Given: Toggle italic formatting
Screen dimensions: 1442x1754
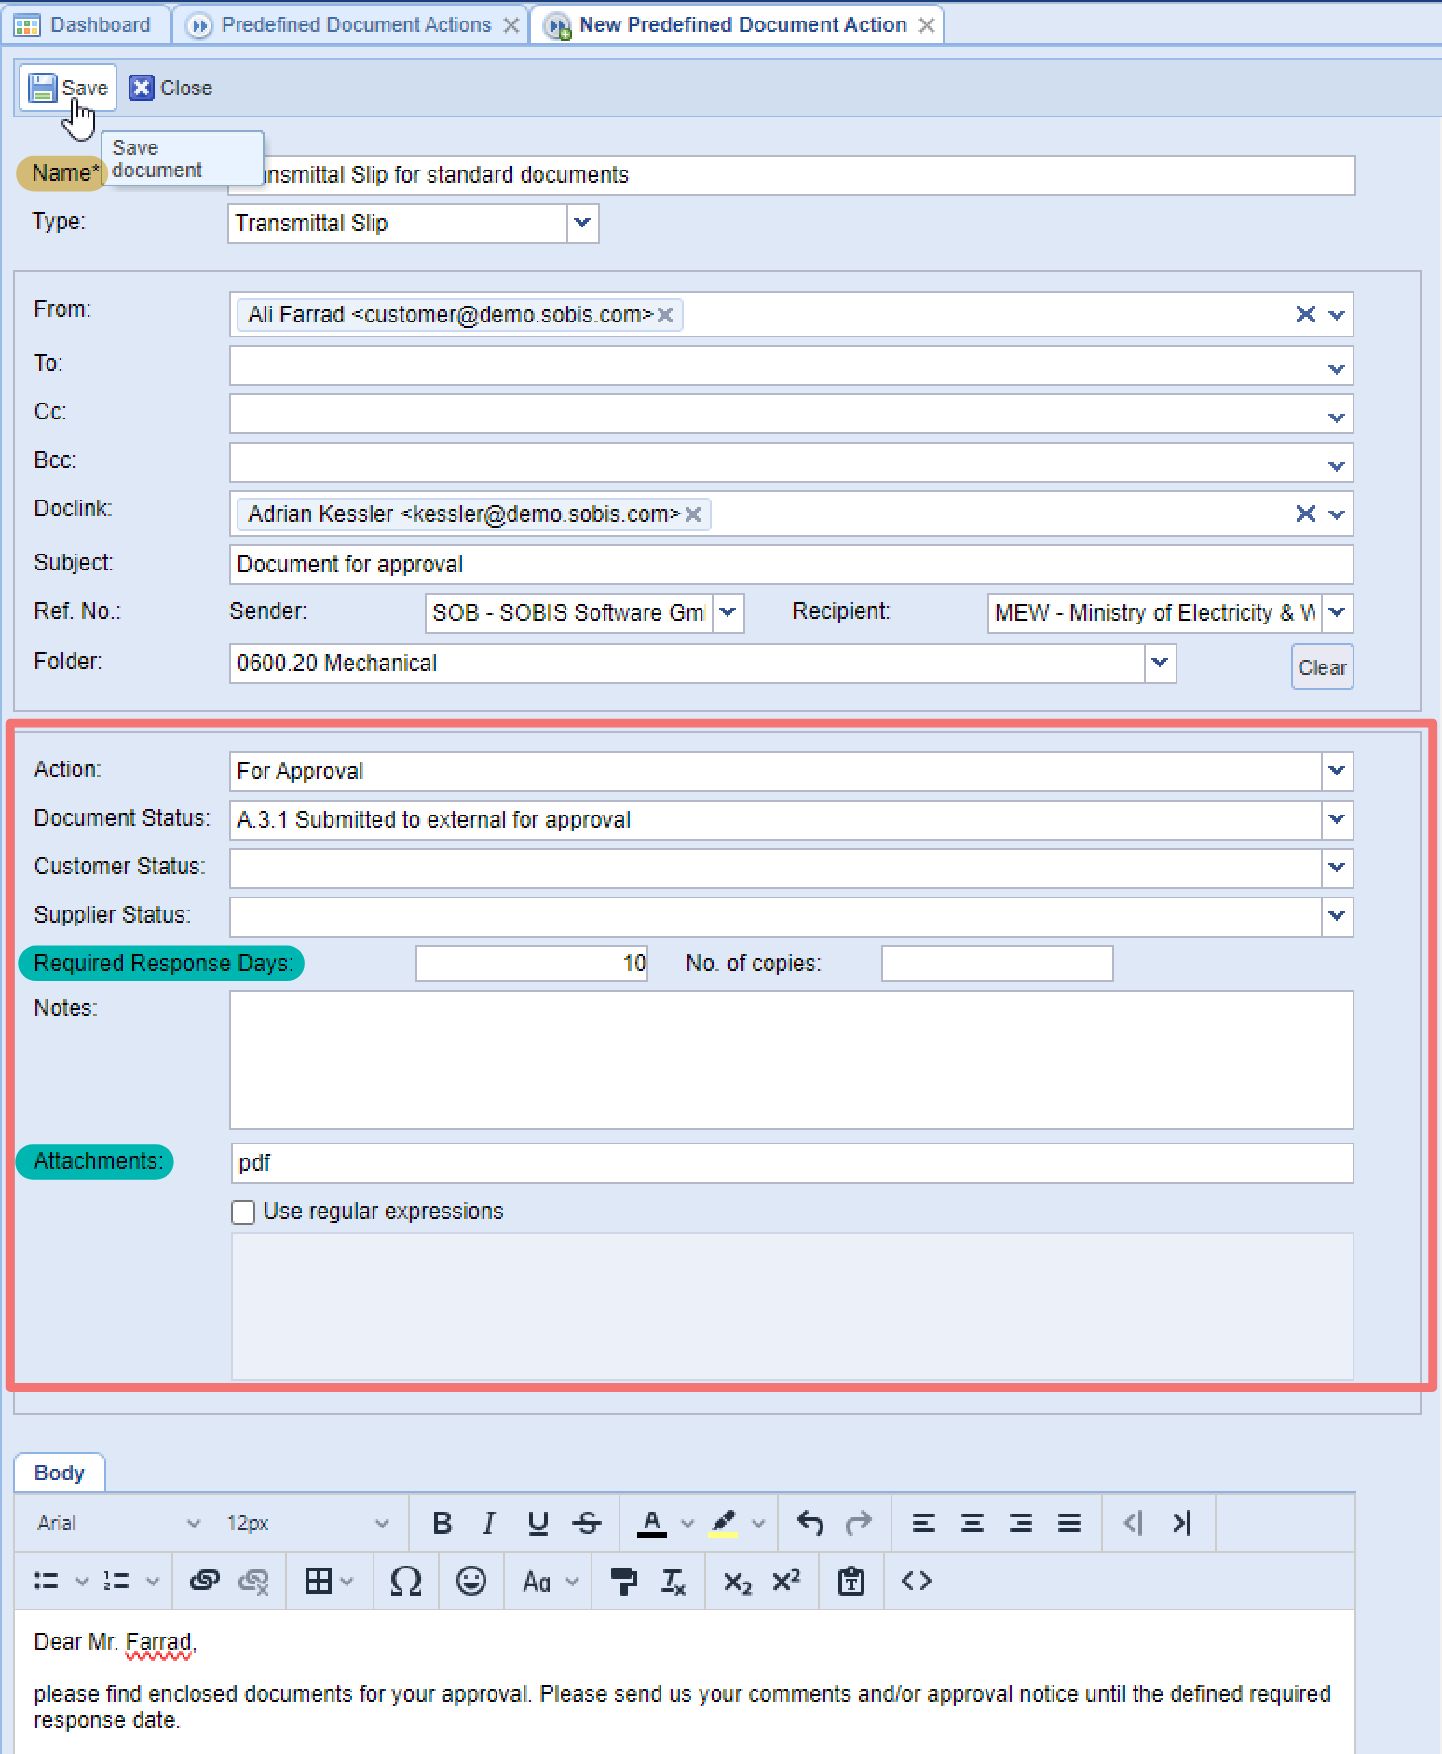Looking at the screenshot, I should click(489, 1523).
